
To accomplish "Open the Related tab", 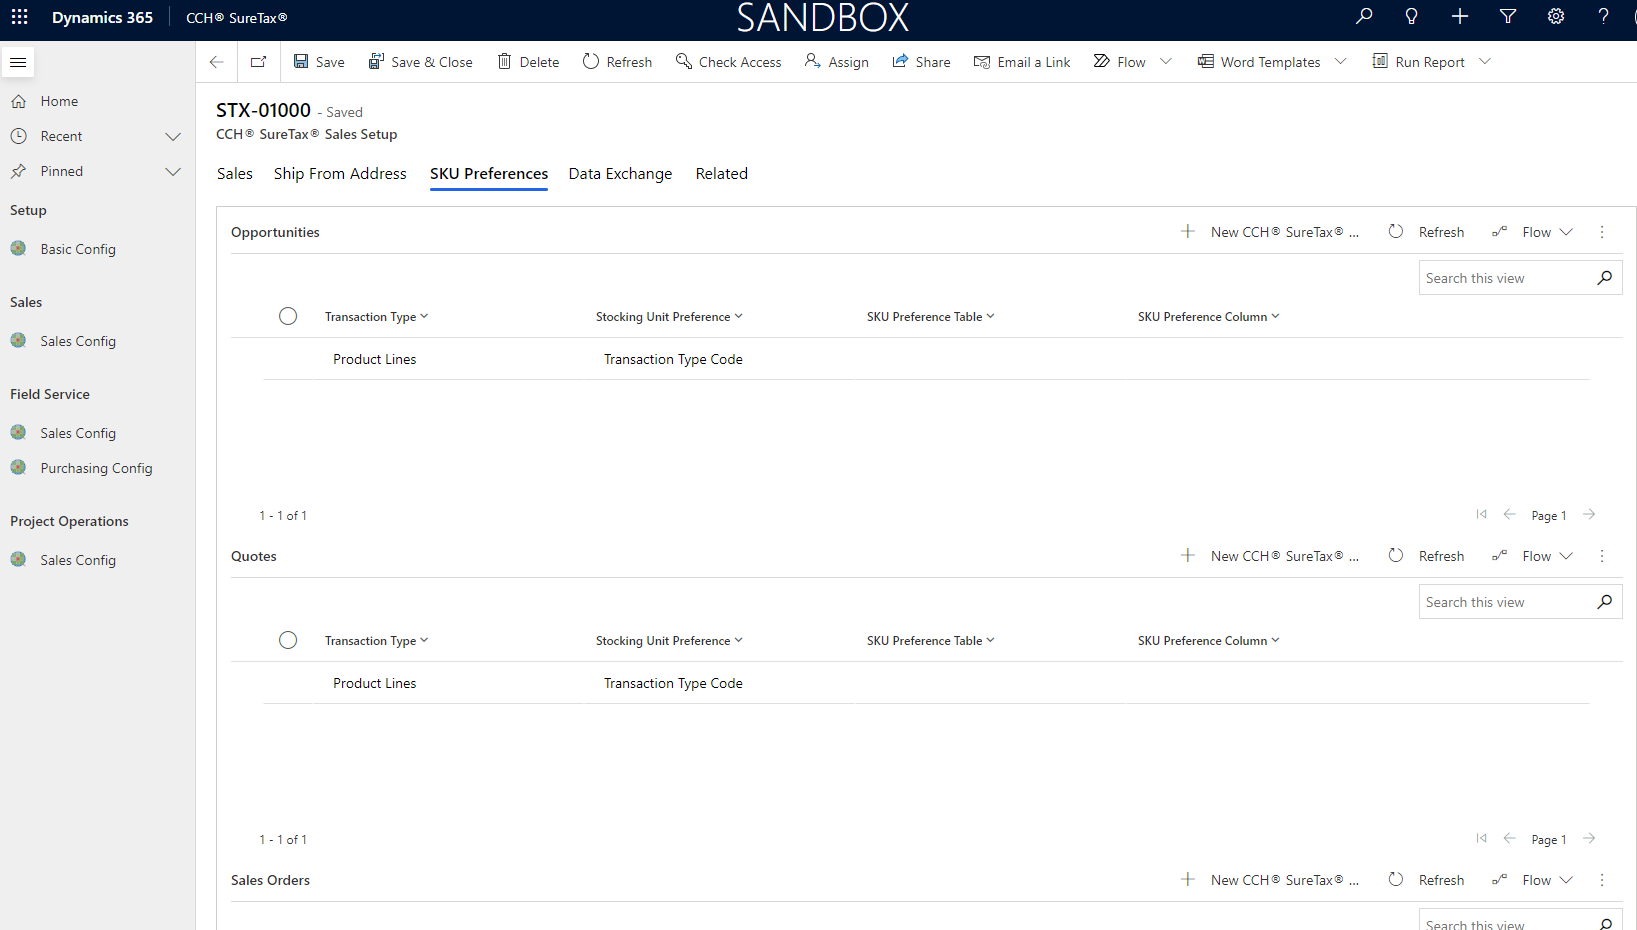I will 722,174.
